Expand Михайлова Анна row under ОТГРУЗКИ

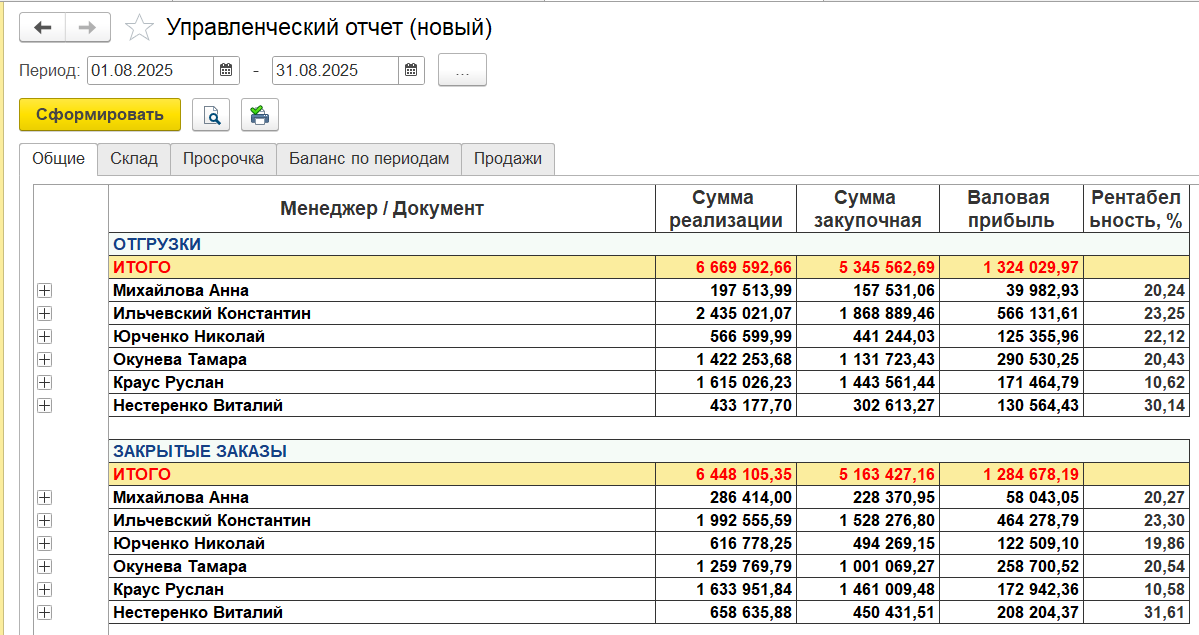pyautogui.click(x=44, y=291)
